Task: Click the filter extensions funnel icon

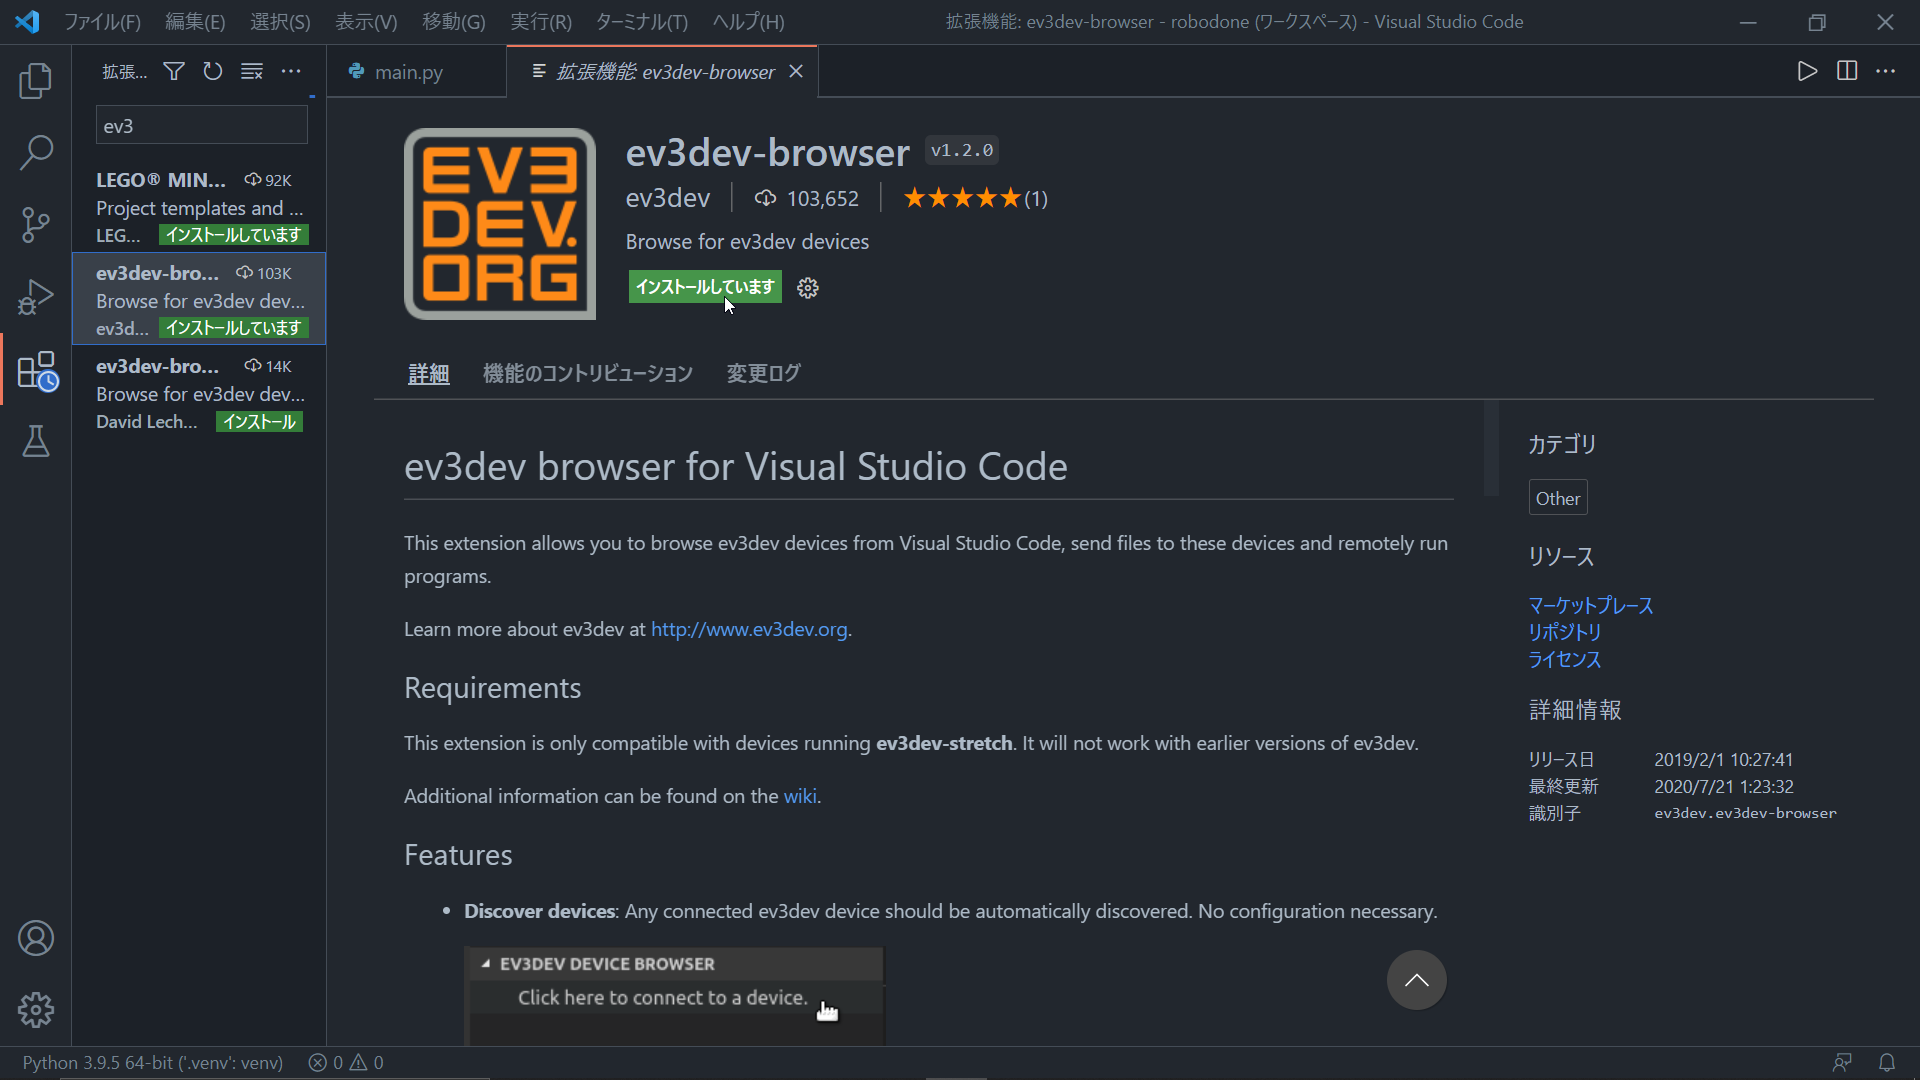Action: tap(174, 71)
